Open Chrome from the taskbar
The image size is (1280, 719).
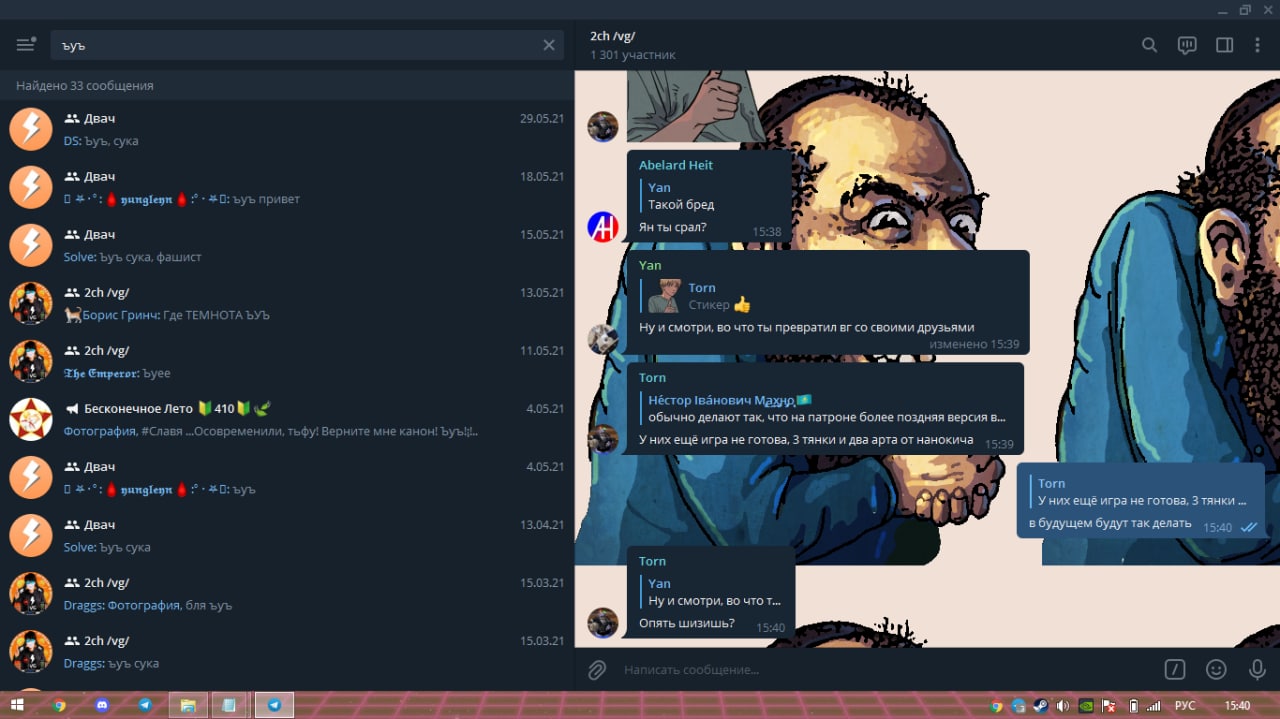59,705
